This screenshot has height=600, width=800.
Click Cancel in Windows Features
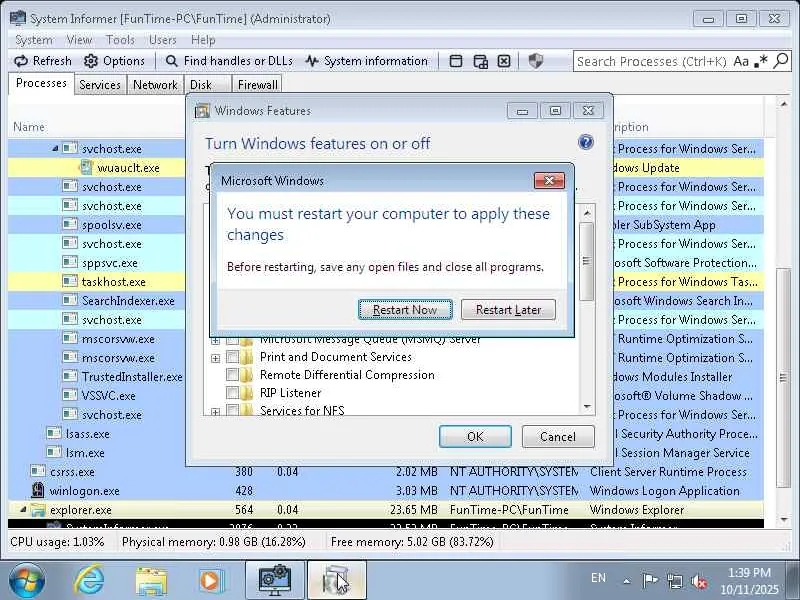[558, 437]
